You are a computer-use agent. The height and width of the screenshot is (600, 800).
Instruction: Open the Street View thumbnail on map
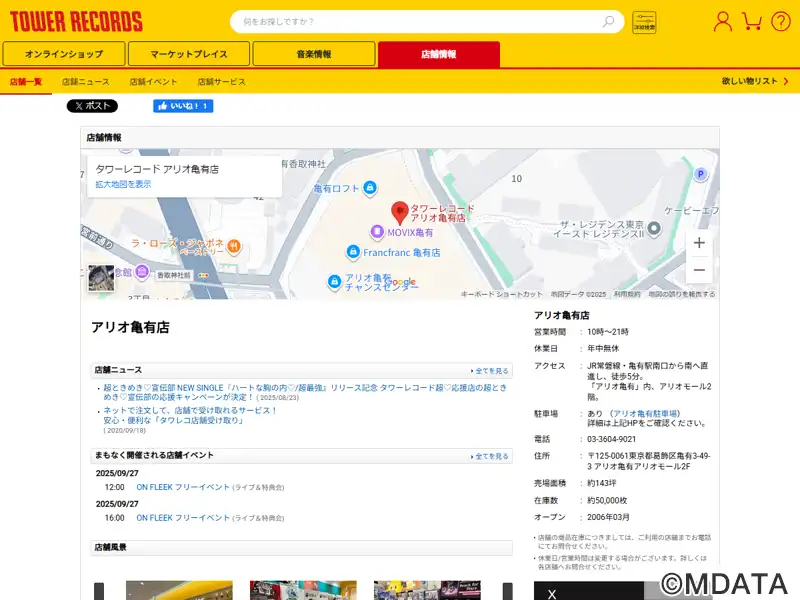pos(101,278)
